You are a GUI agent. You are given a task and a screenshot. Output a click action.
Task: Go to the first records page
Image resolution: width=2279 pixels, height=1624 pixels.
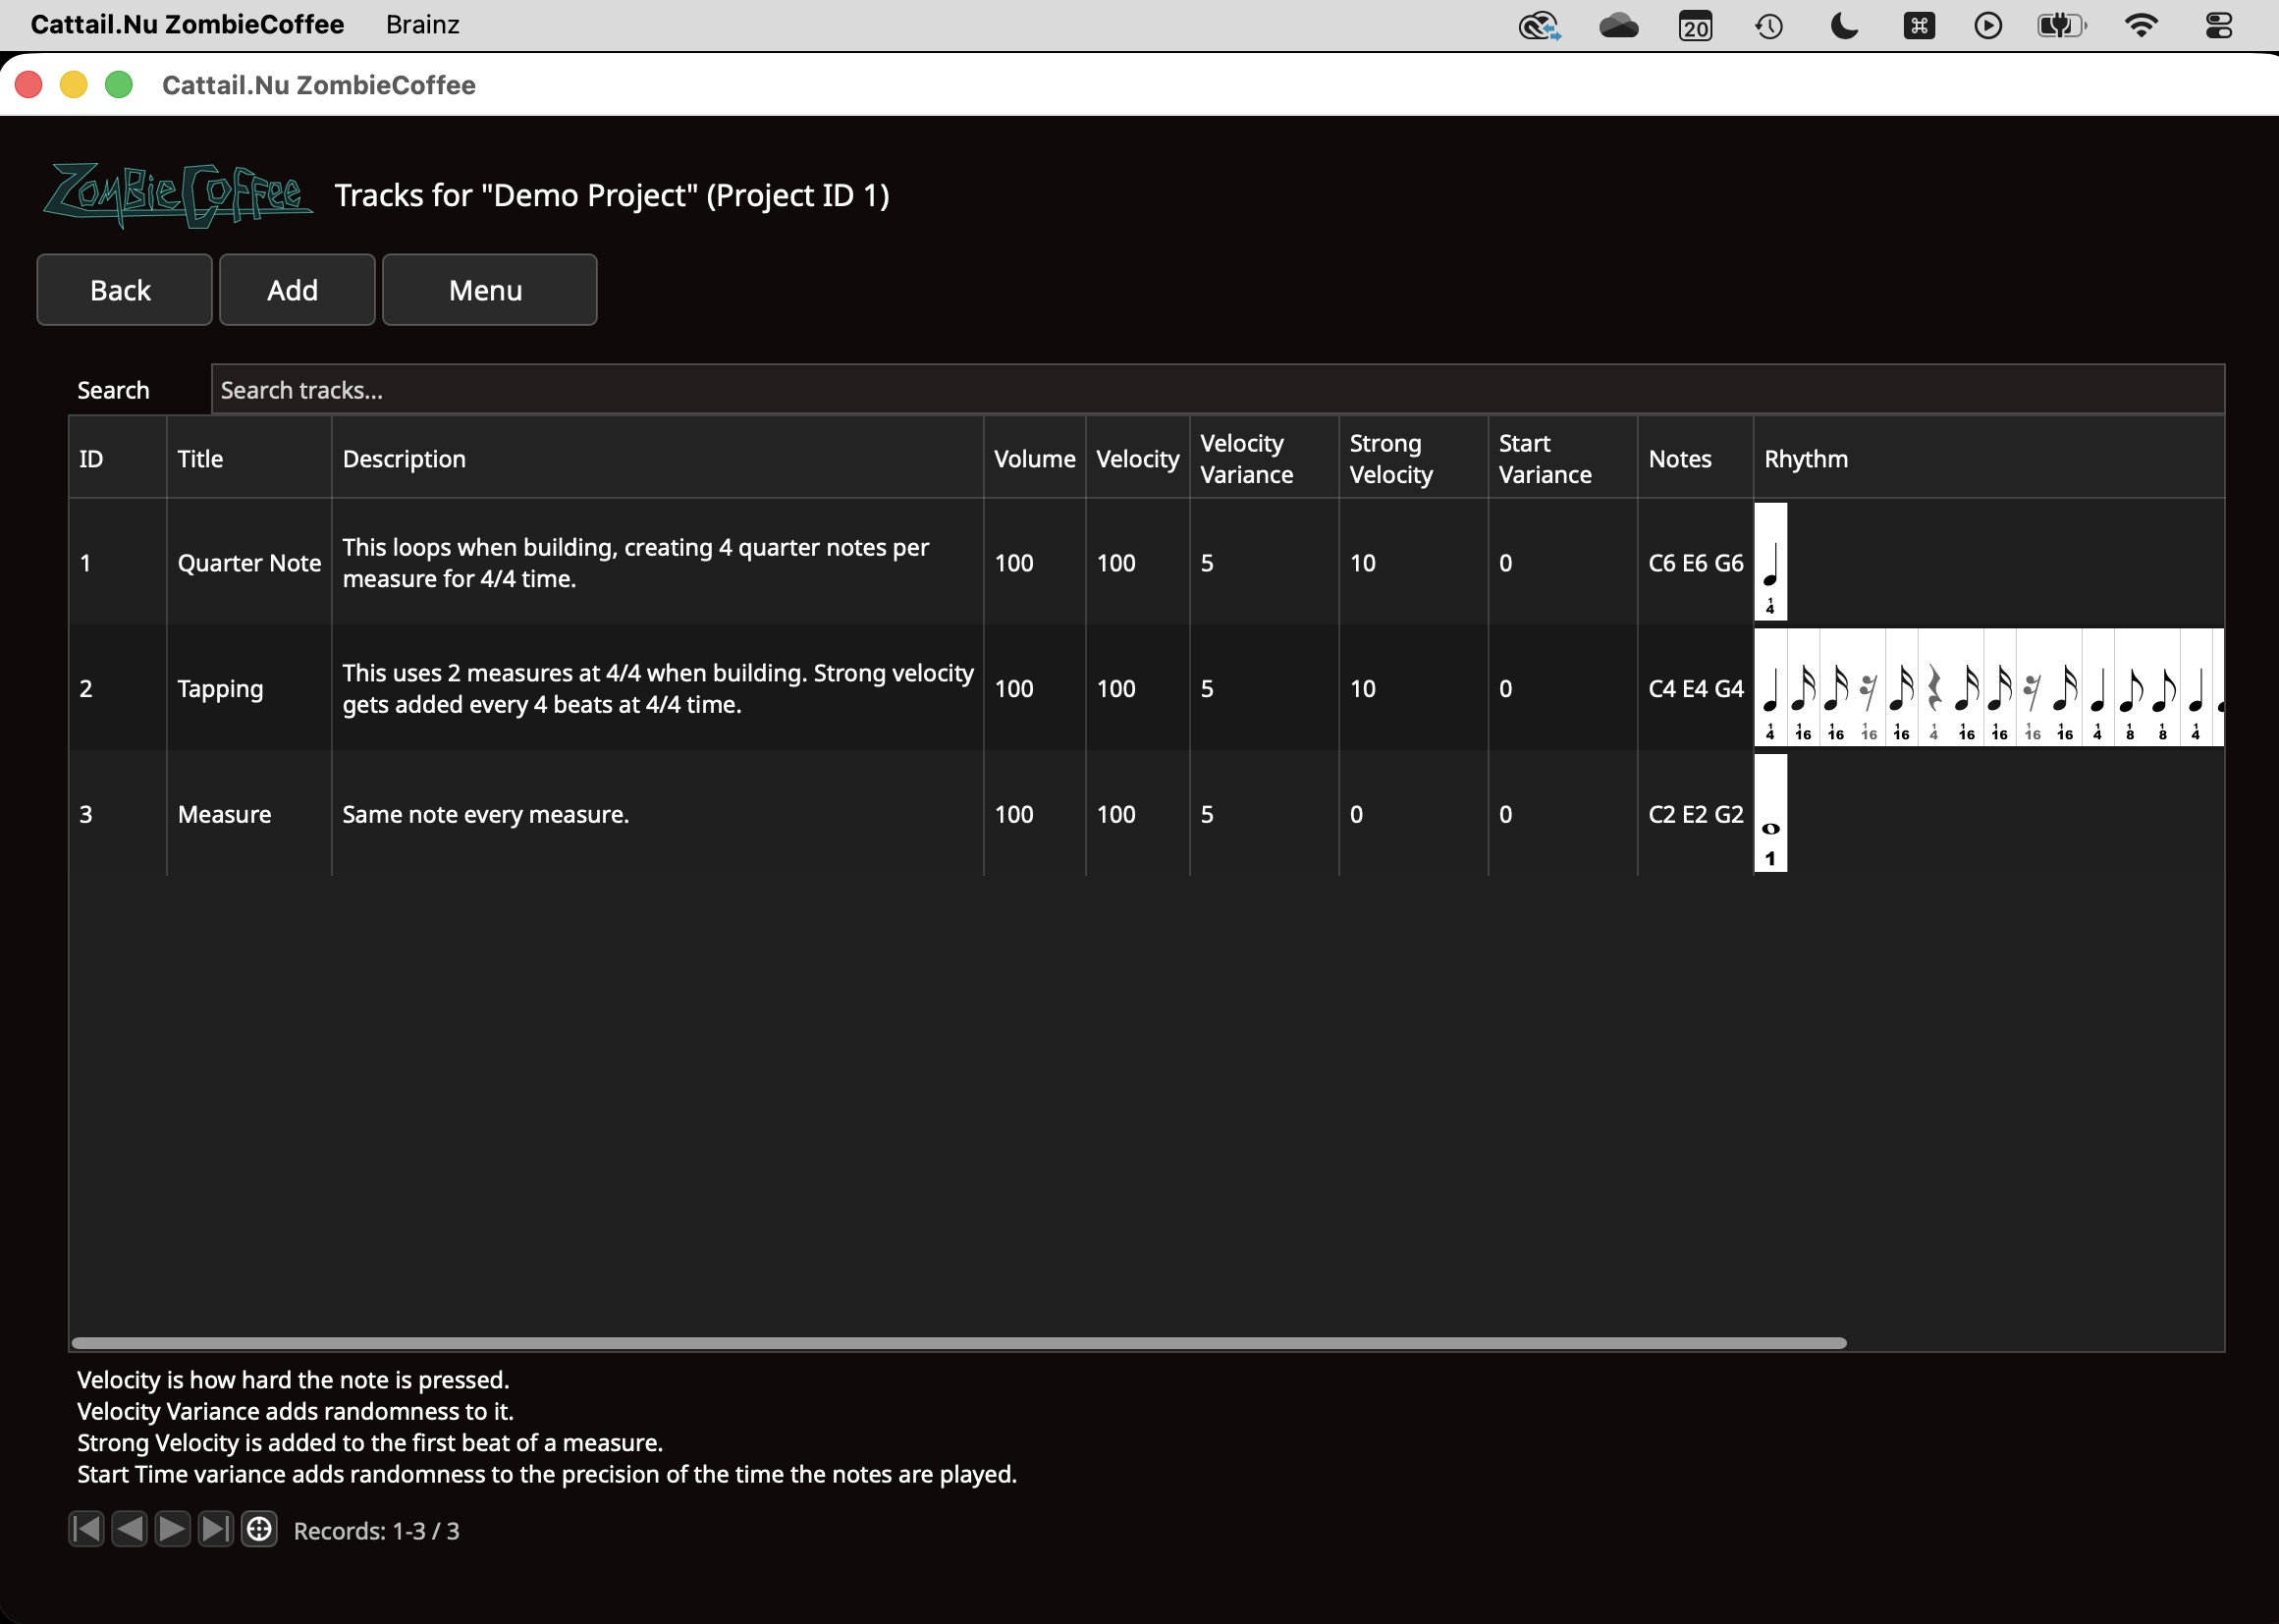[x=87, y=1529]
